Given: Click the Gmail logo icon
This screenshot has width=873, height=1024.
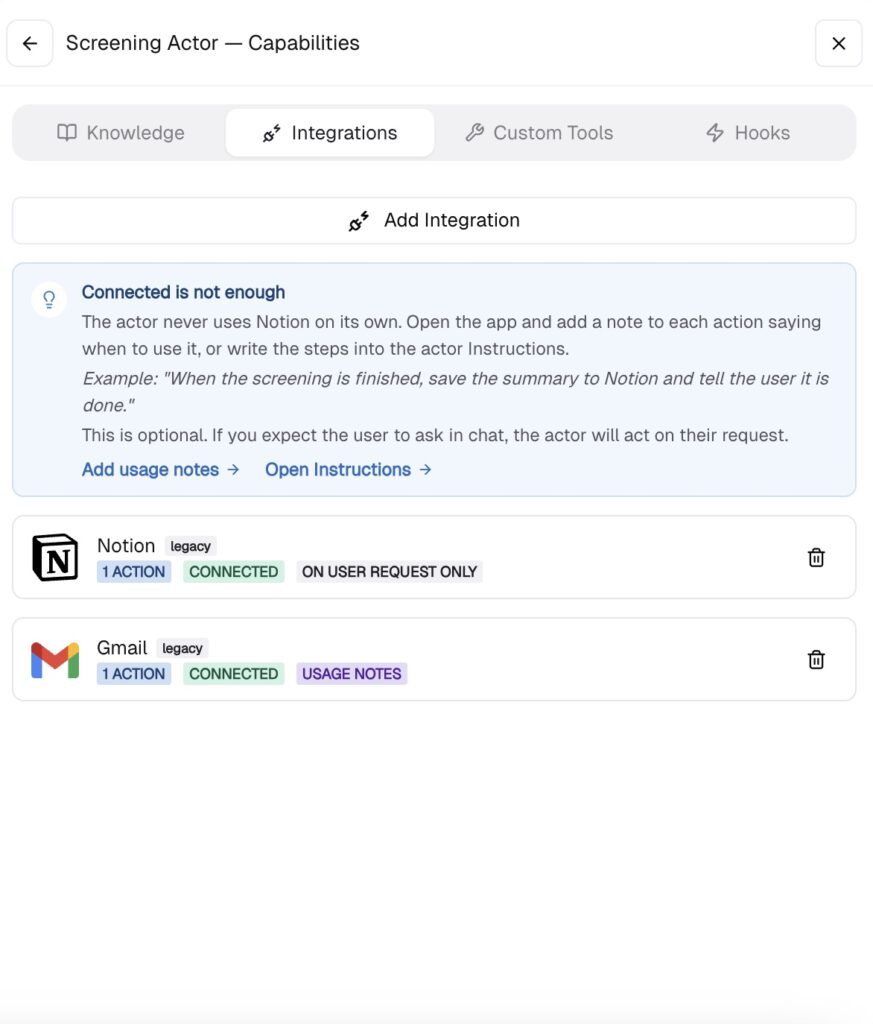Looking at the screenshot, I should (56, 660).
